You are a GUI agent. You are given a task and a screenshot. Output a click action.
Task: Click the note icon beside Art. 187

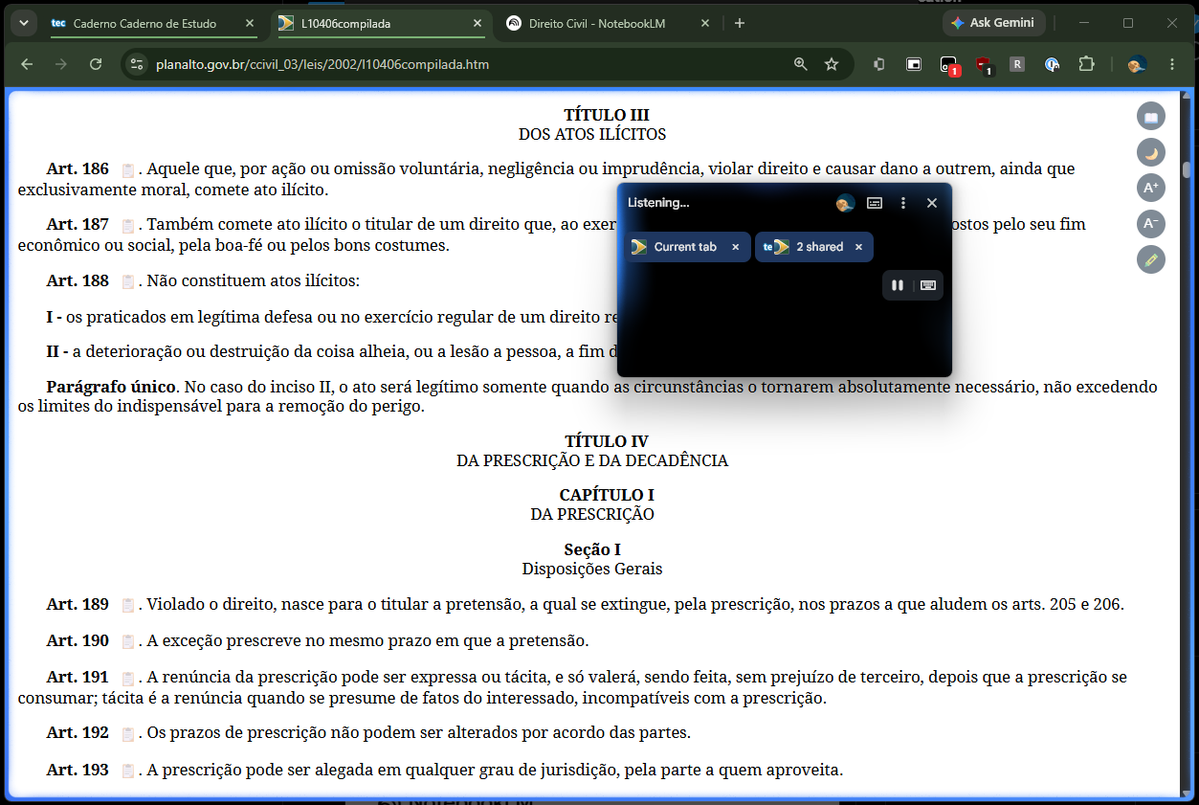[128, 226]
